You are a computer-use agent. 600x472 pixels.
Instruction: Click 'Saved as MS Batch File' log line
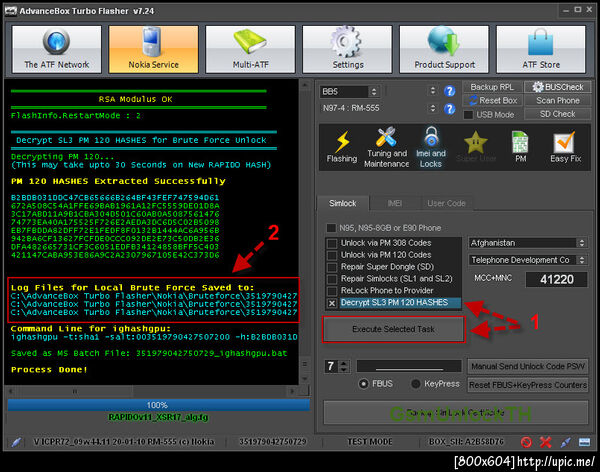[149, 353]
